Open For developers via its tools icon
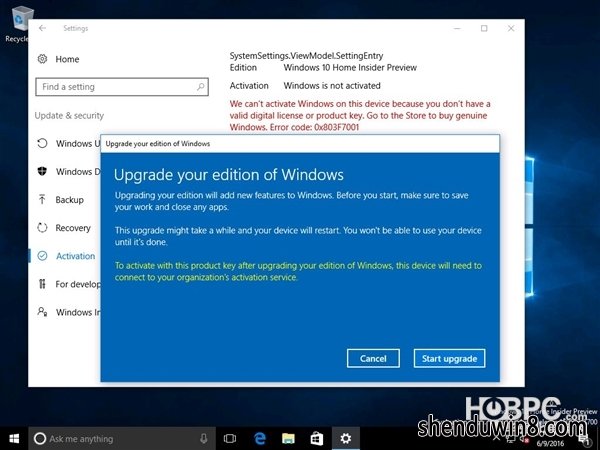The width and height of the screenshot is (600, 450). tap(42, 284)
